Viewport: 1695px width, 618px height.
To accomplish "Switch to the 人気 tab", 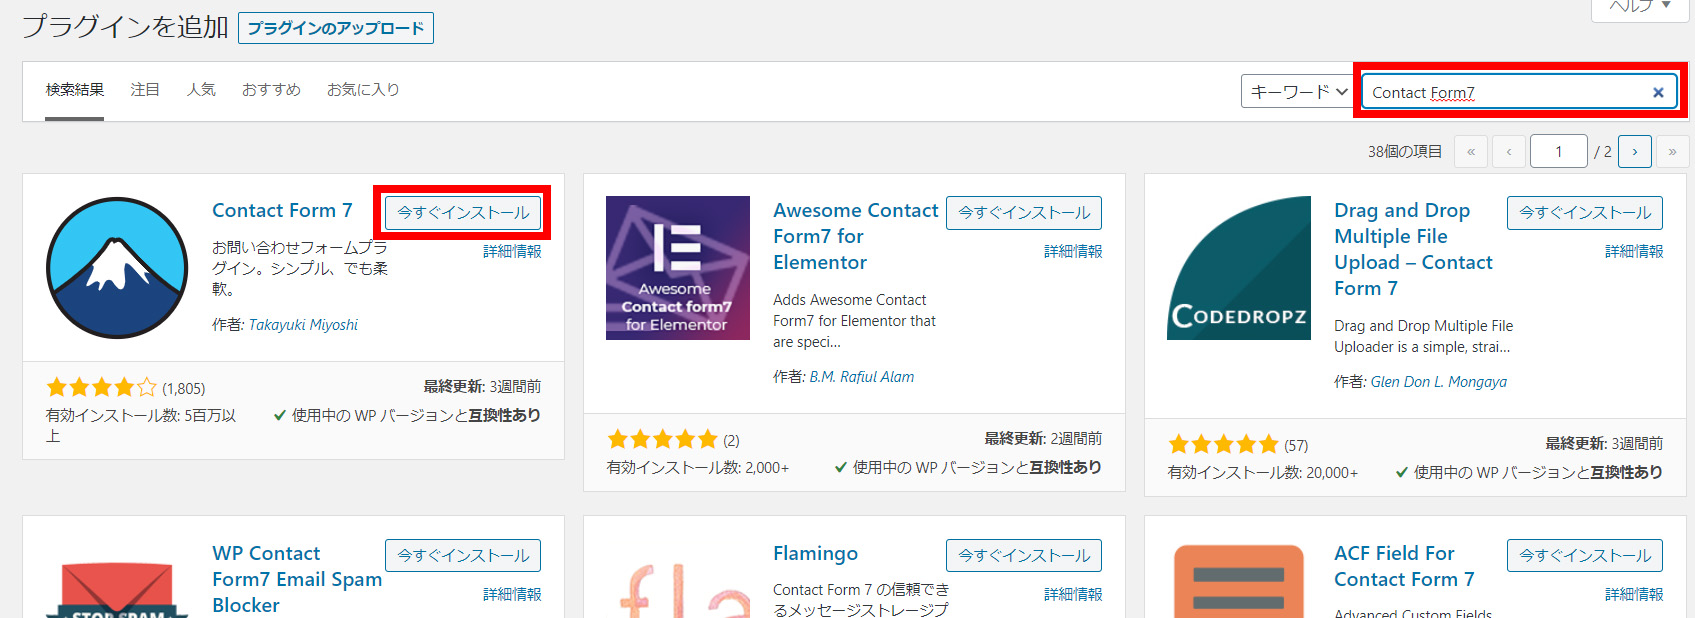I will tap(201, 90).
